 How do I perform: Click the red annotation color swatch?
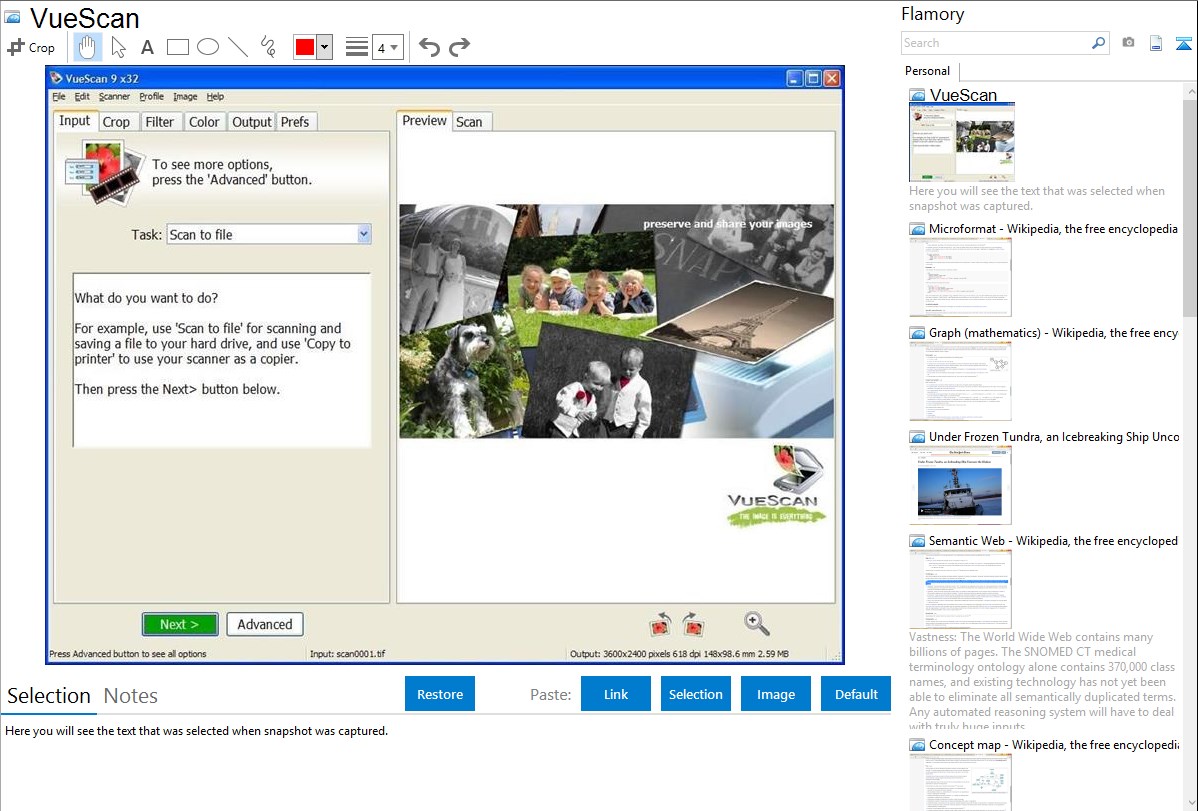[305, 47]
